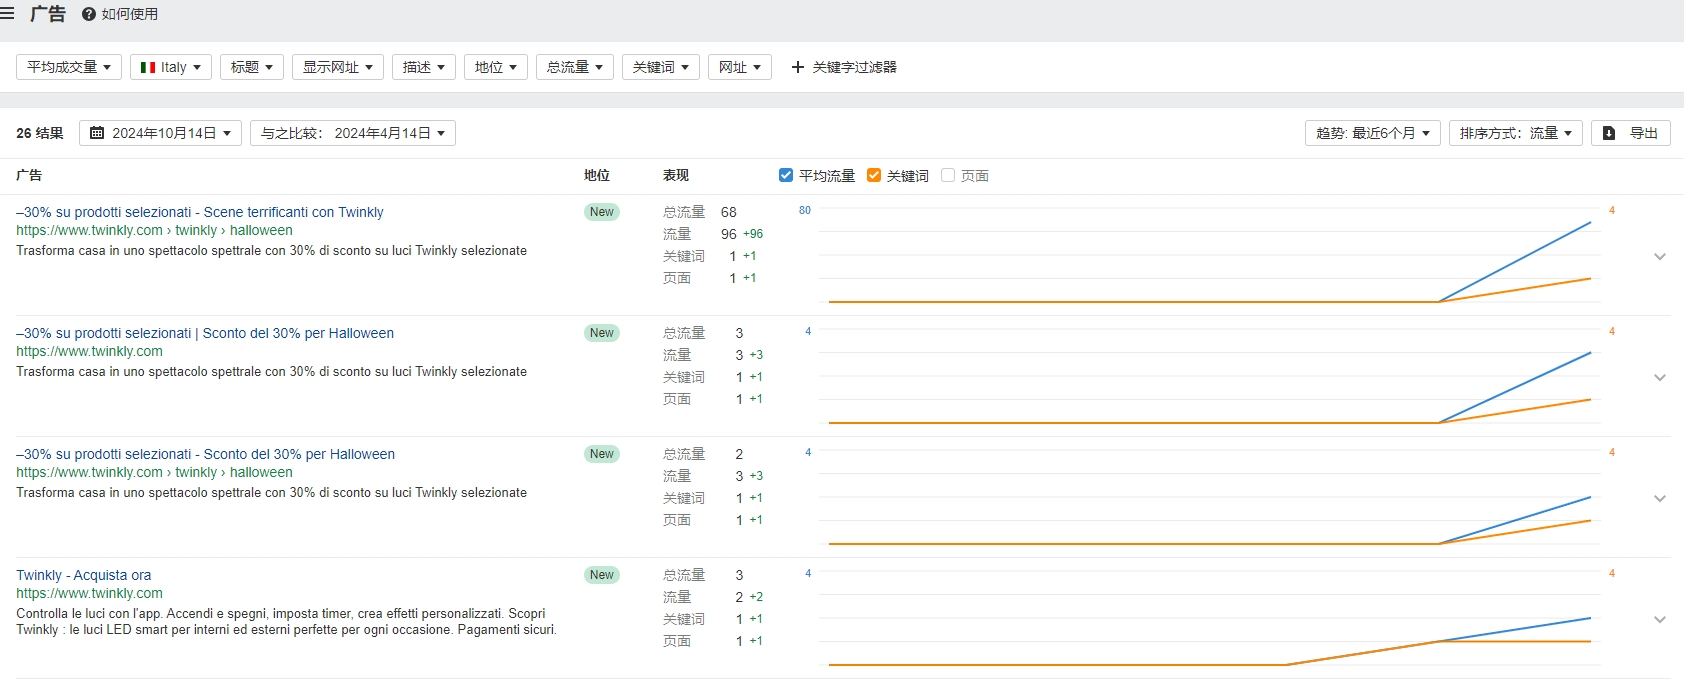Uncheck the 关键词 checkbox
The width and height of the screenshot is (1684, 679).
pos(874,175)
